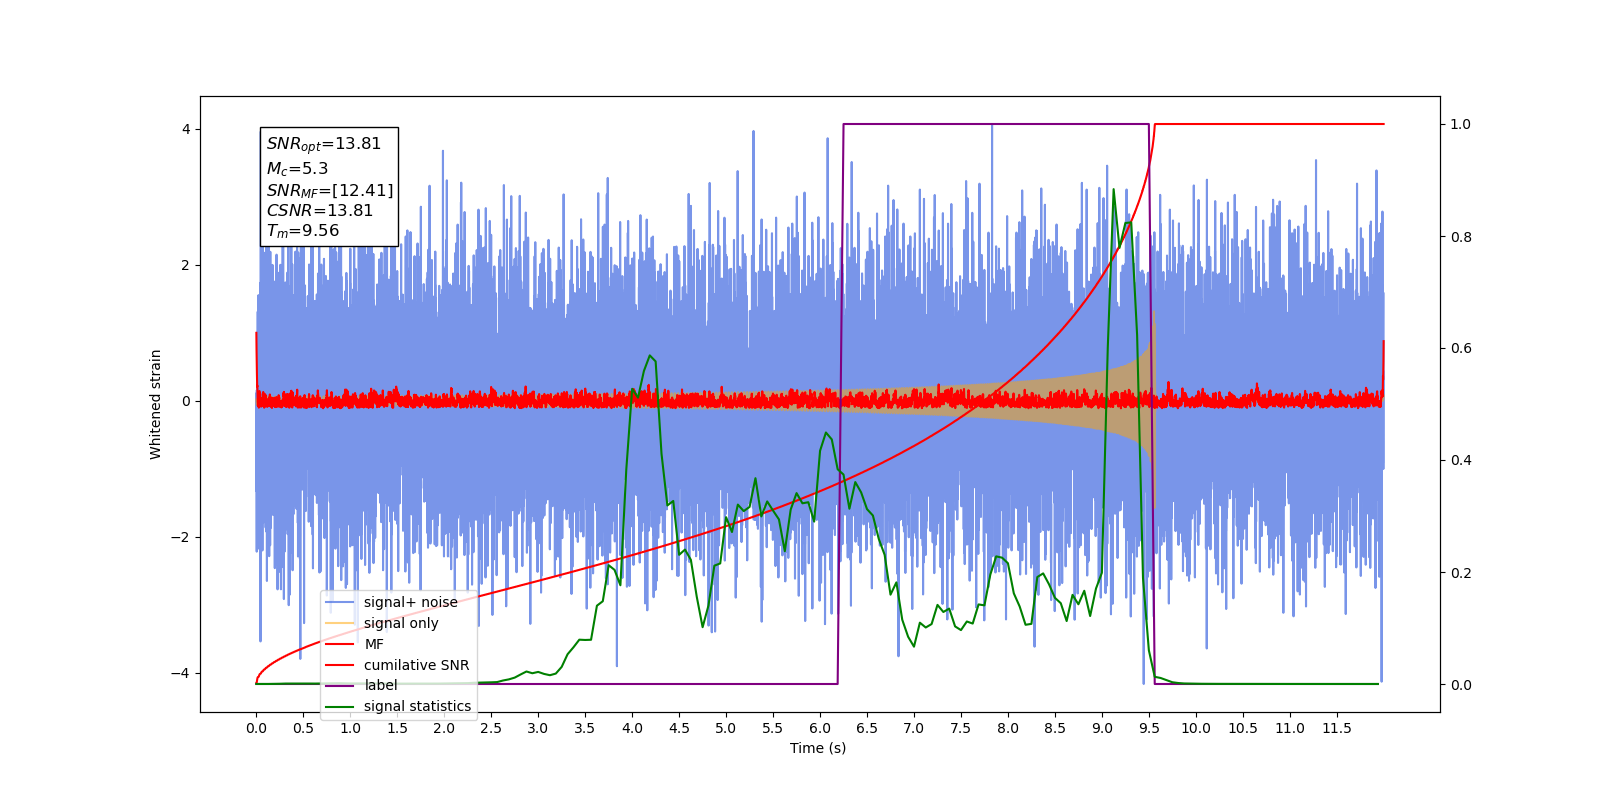Screen dimensions: 1600x800
Task: Click right y-axis tick label 0.2
Action: pyautogui.click(x=1461, y=573)
